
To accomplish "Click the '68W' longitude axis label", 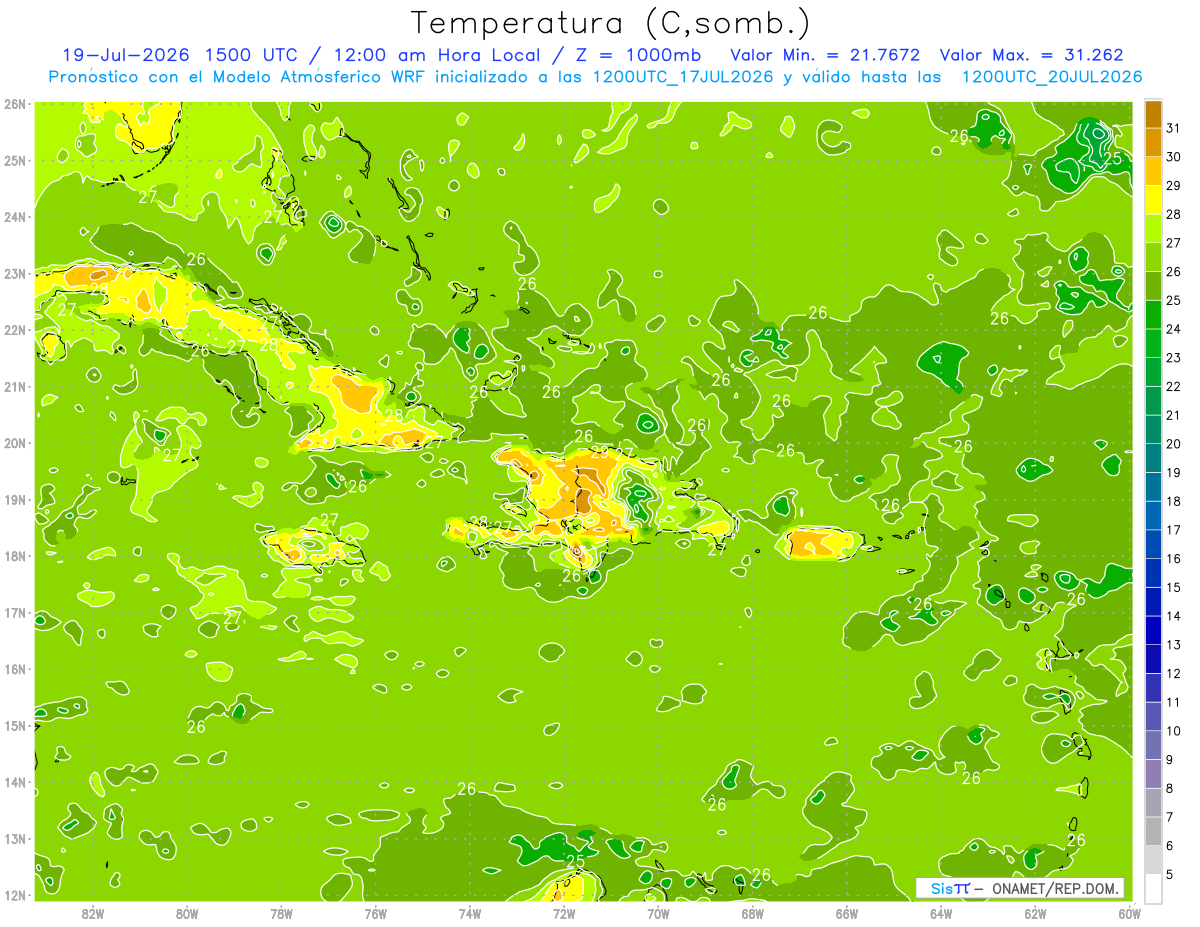I will point(753,913).
